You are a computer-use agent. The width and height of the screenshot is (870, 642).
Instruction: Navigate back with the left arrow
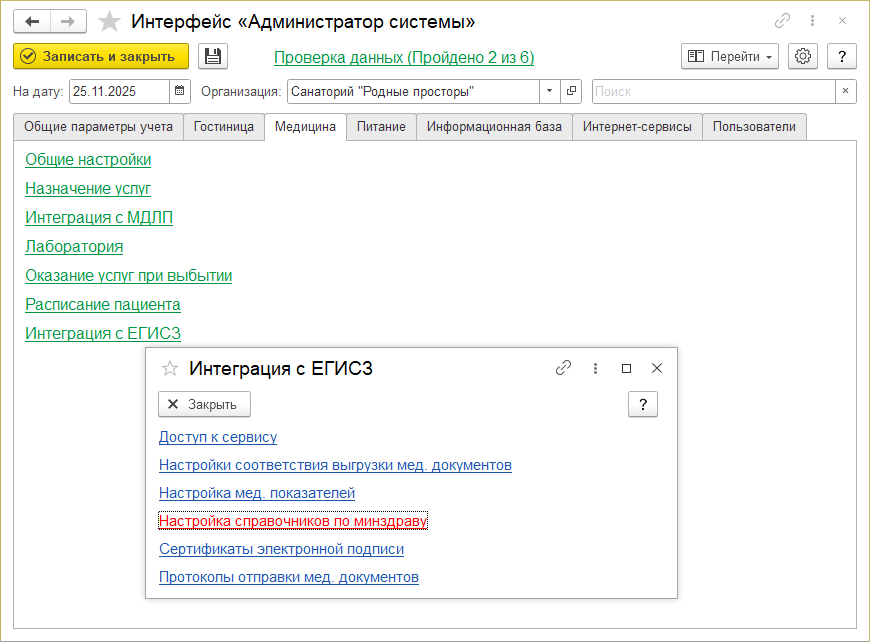32,21
